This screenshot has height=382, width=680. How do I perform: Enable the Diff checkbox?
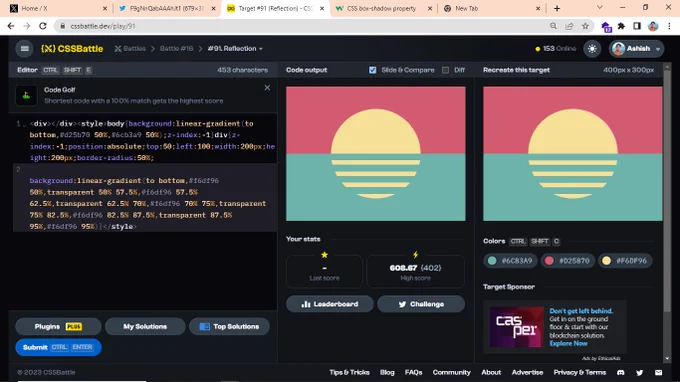click(x=445, y=70)
